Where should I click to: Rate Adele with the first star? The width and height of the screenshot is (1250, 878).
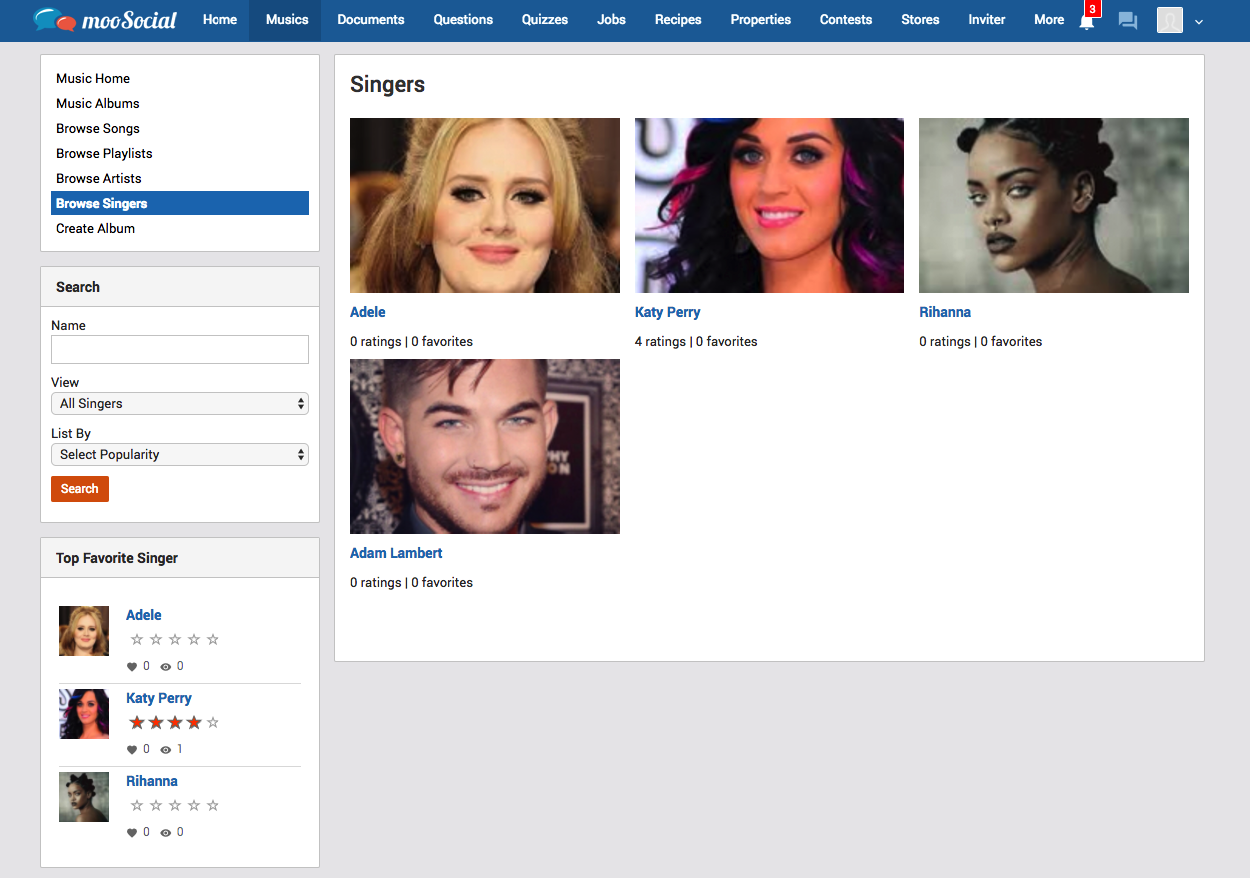click(x=137, y=639)
